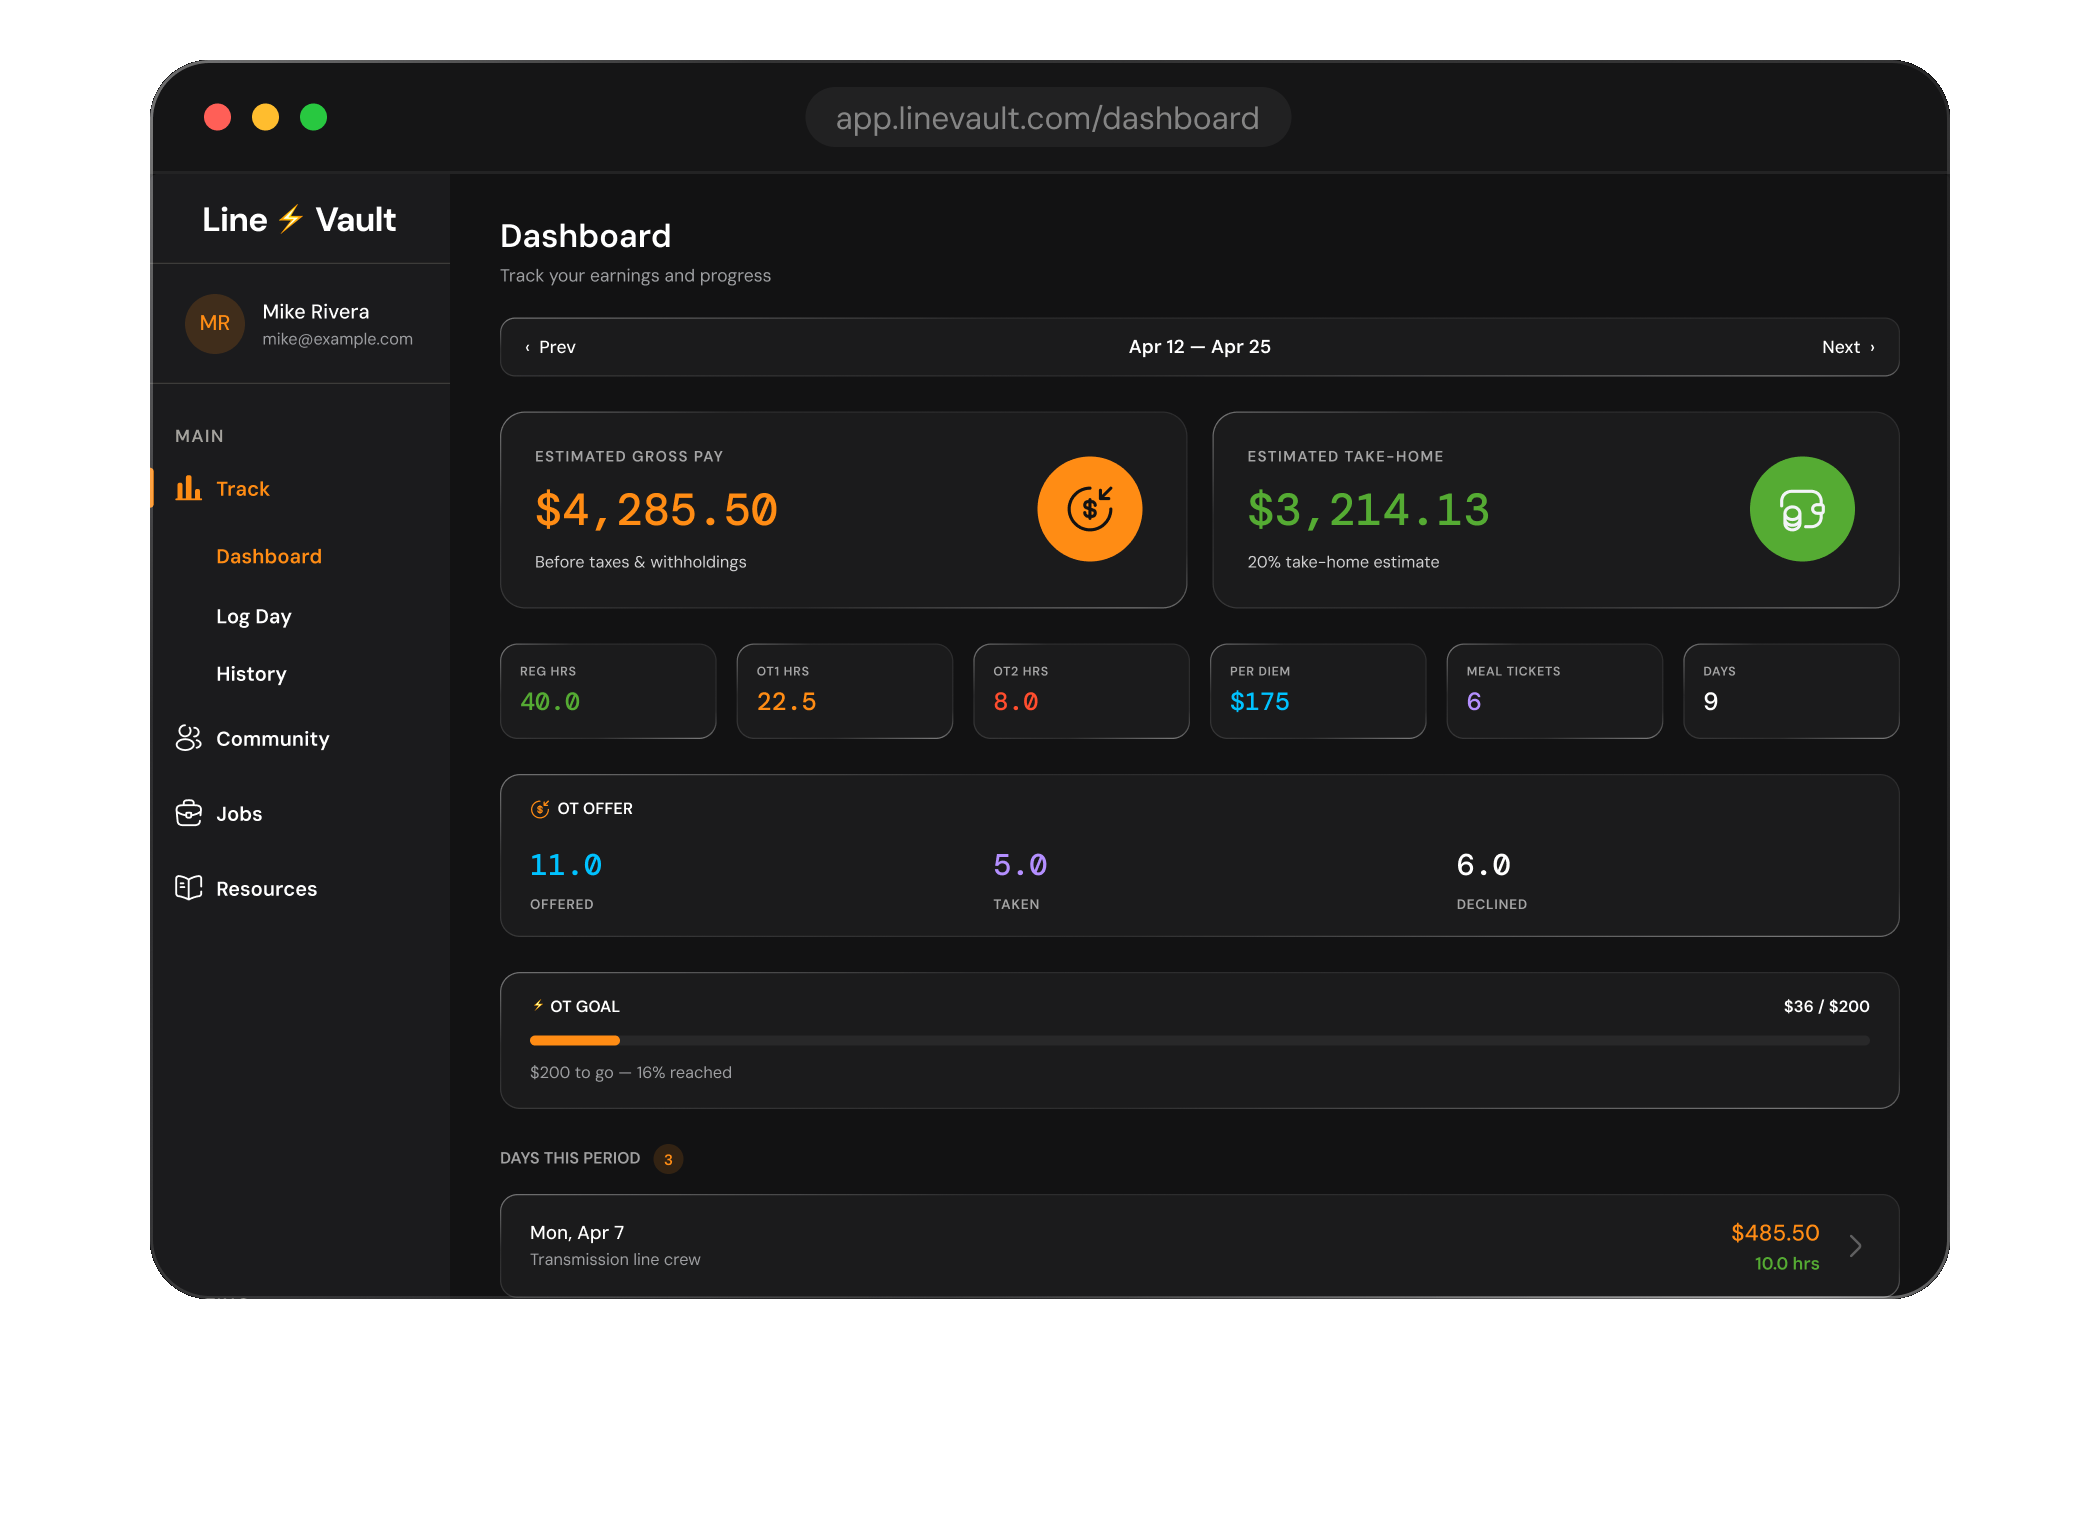The width and height of the screenshot is (2100, 1539).
Task: Click the PER DIEM $175 card
Action: click(x=1318, y=691)
